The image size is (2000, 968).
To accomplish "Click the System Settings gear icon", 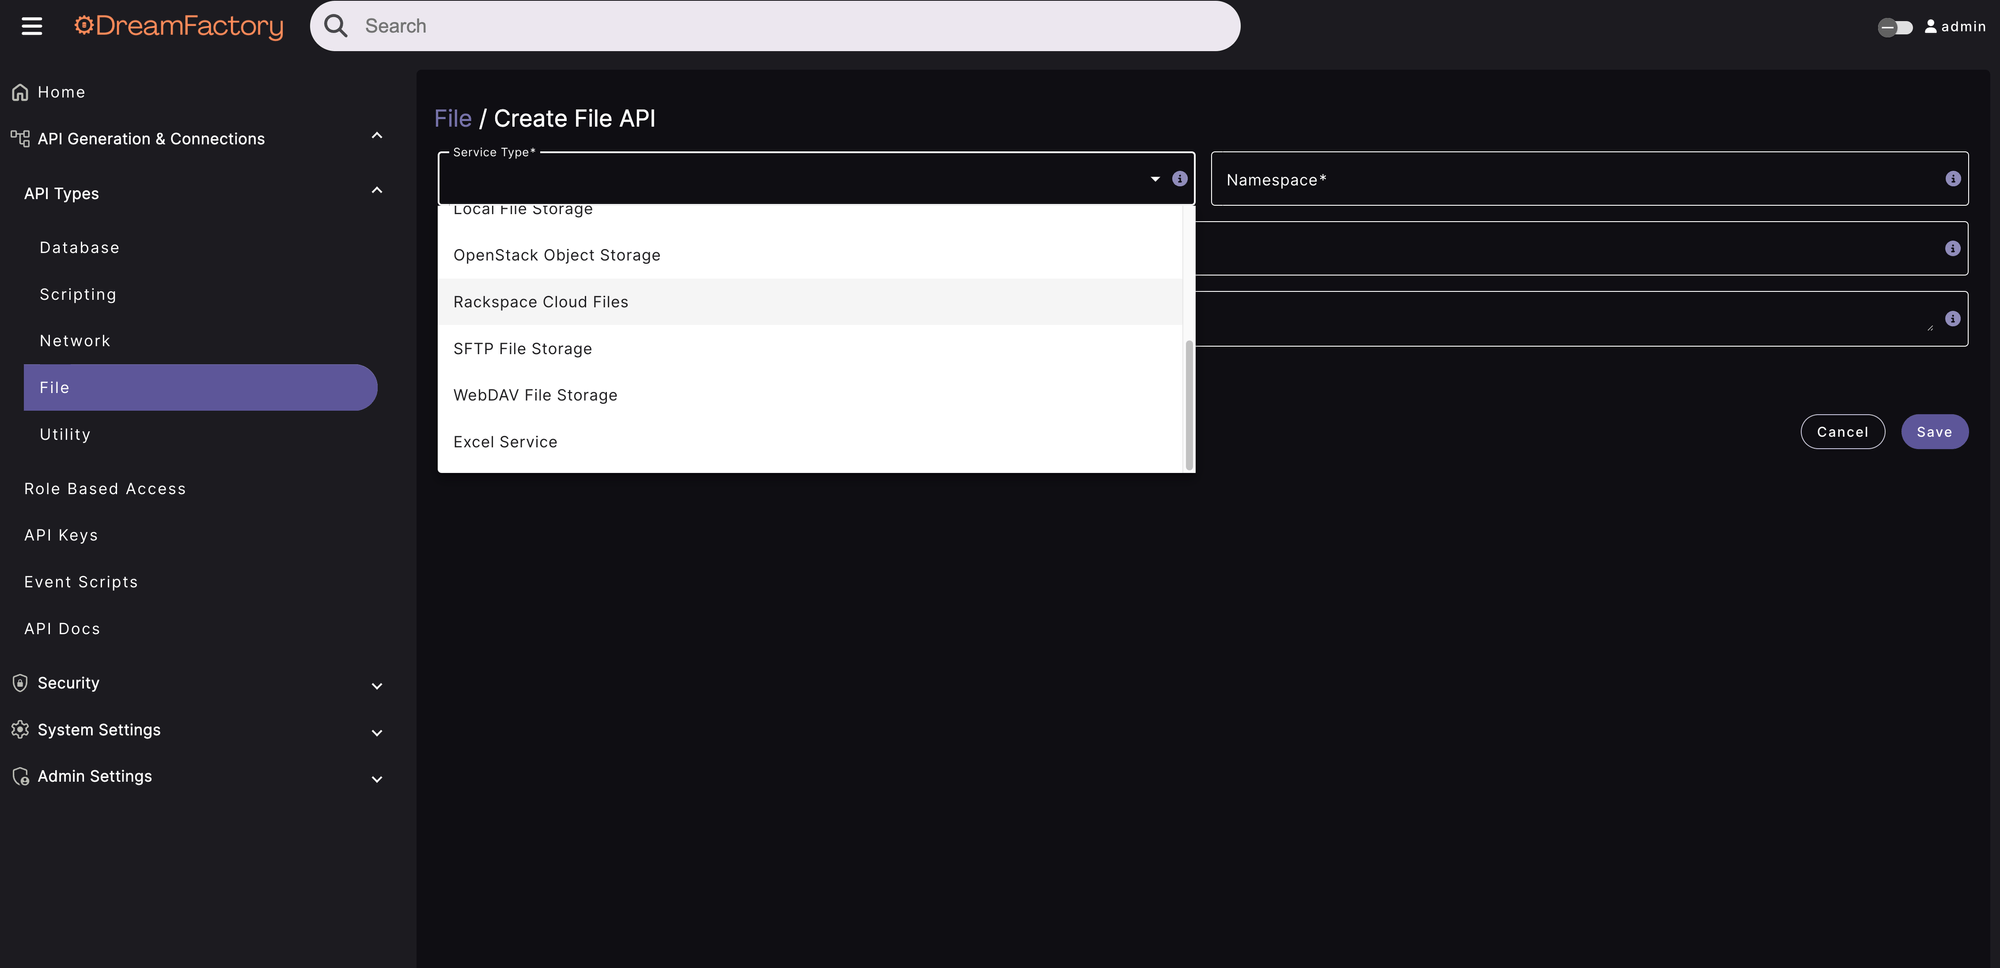I will [x=20, y=730].
